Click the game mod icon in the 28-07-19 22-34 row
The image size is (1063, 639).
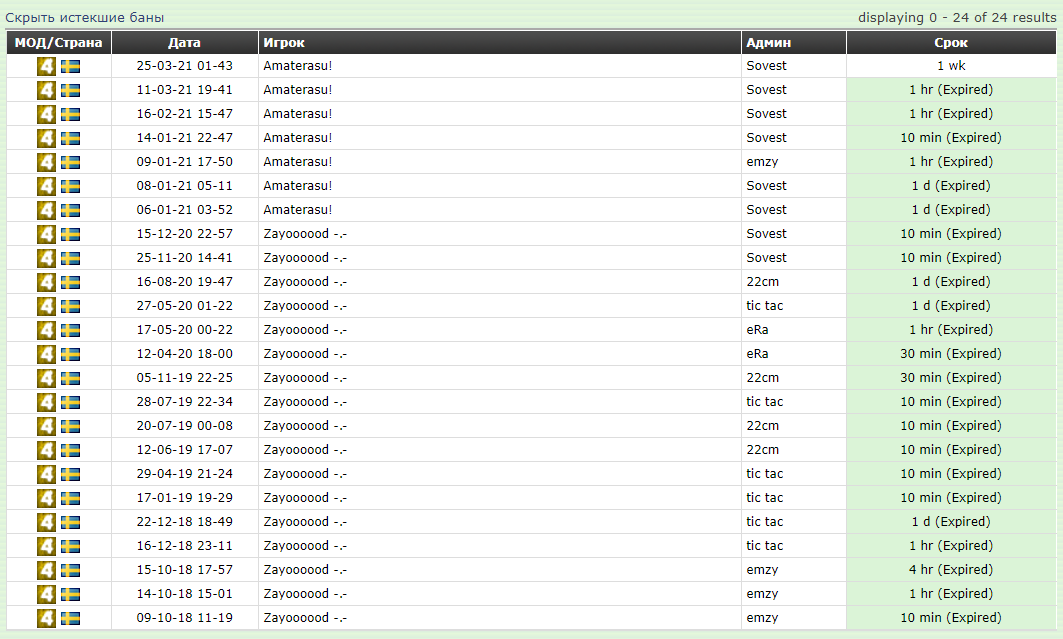click(x=46, y=402)
